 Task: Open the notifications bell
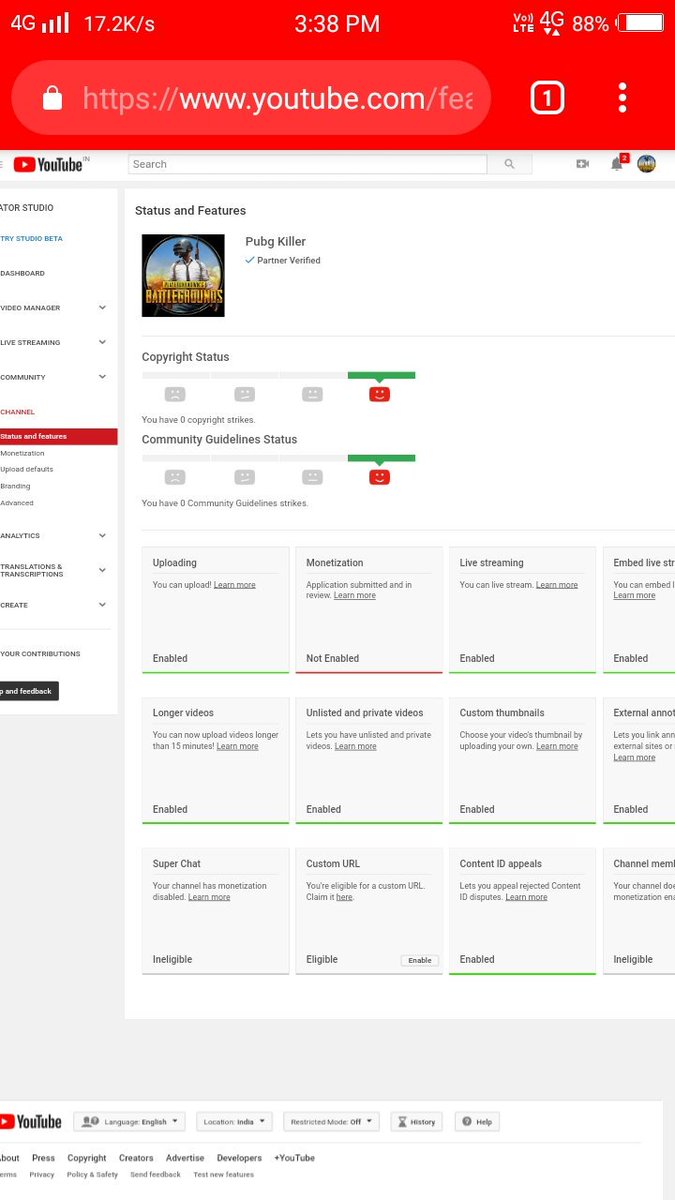click(x=617, y=164)
